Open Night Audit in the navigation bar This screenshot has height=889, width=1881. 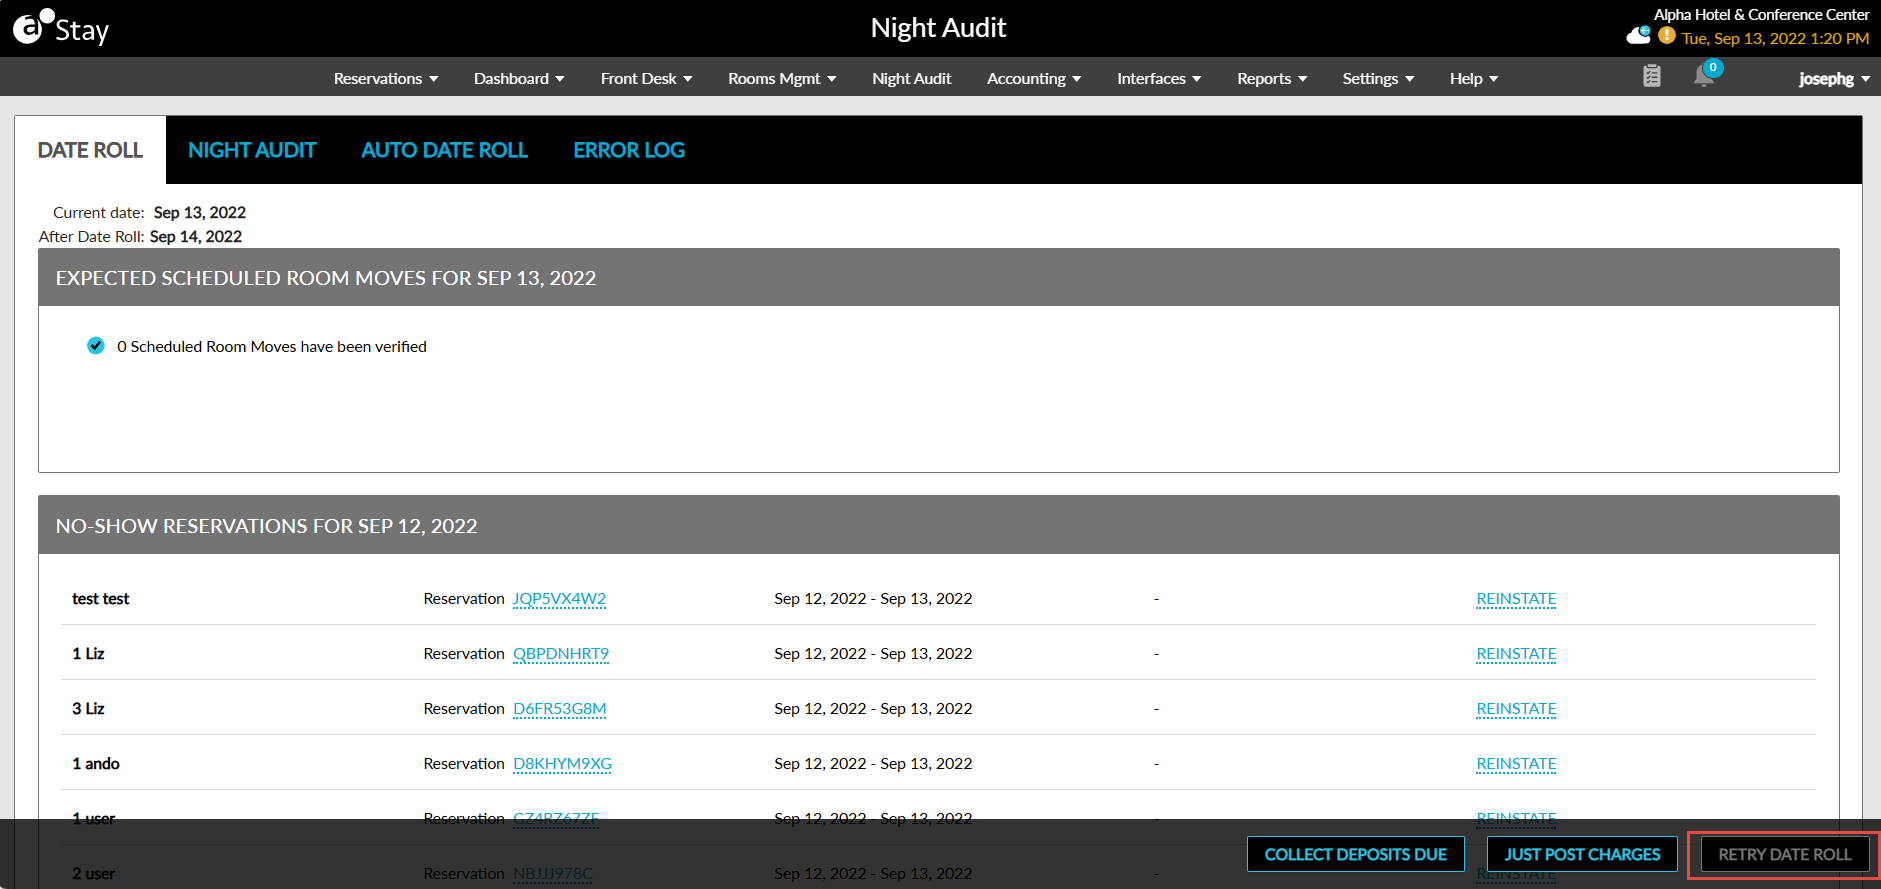click(912, 78)
